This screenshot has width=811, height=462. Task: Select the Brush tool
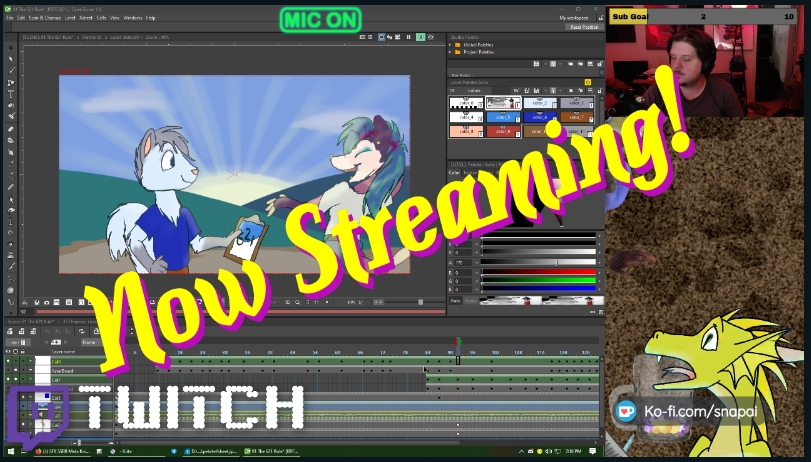coord(11,71)
